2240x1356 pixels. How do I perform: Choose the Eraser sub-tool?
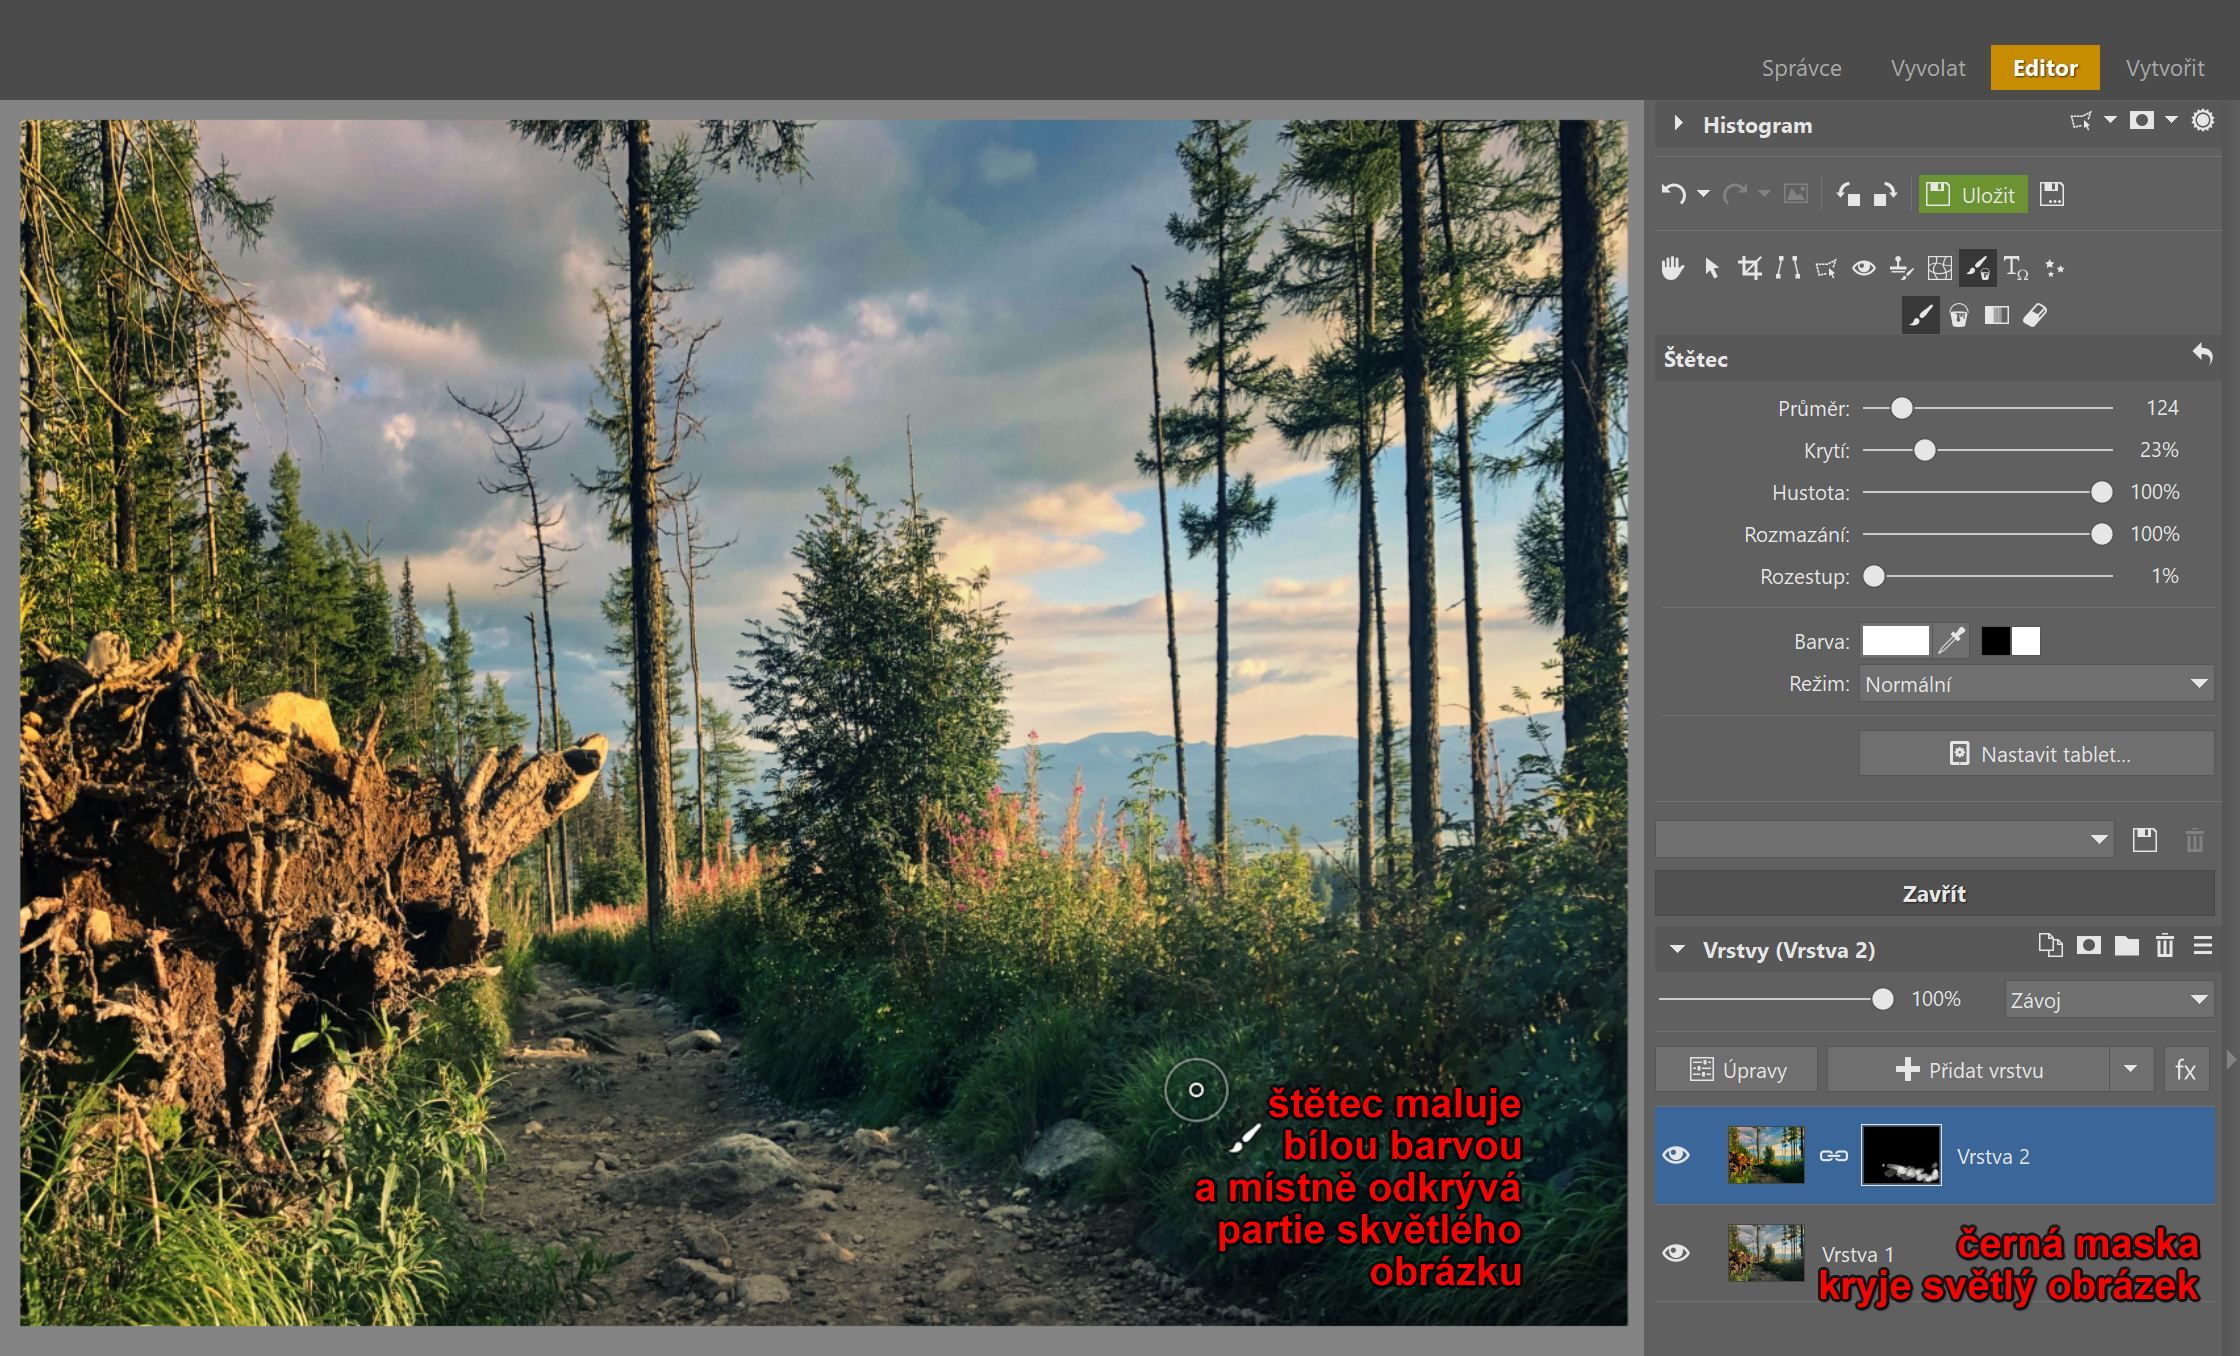[2035, 316]
